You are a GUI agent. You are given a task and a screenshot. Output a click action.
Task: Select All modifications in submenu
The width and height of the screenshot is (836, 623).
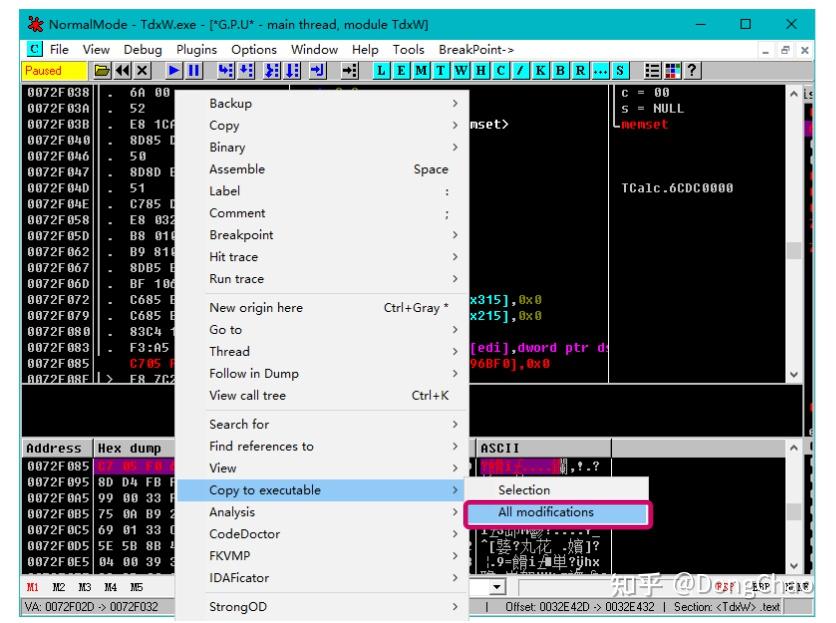546,512
